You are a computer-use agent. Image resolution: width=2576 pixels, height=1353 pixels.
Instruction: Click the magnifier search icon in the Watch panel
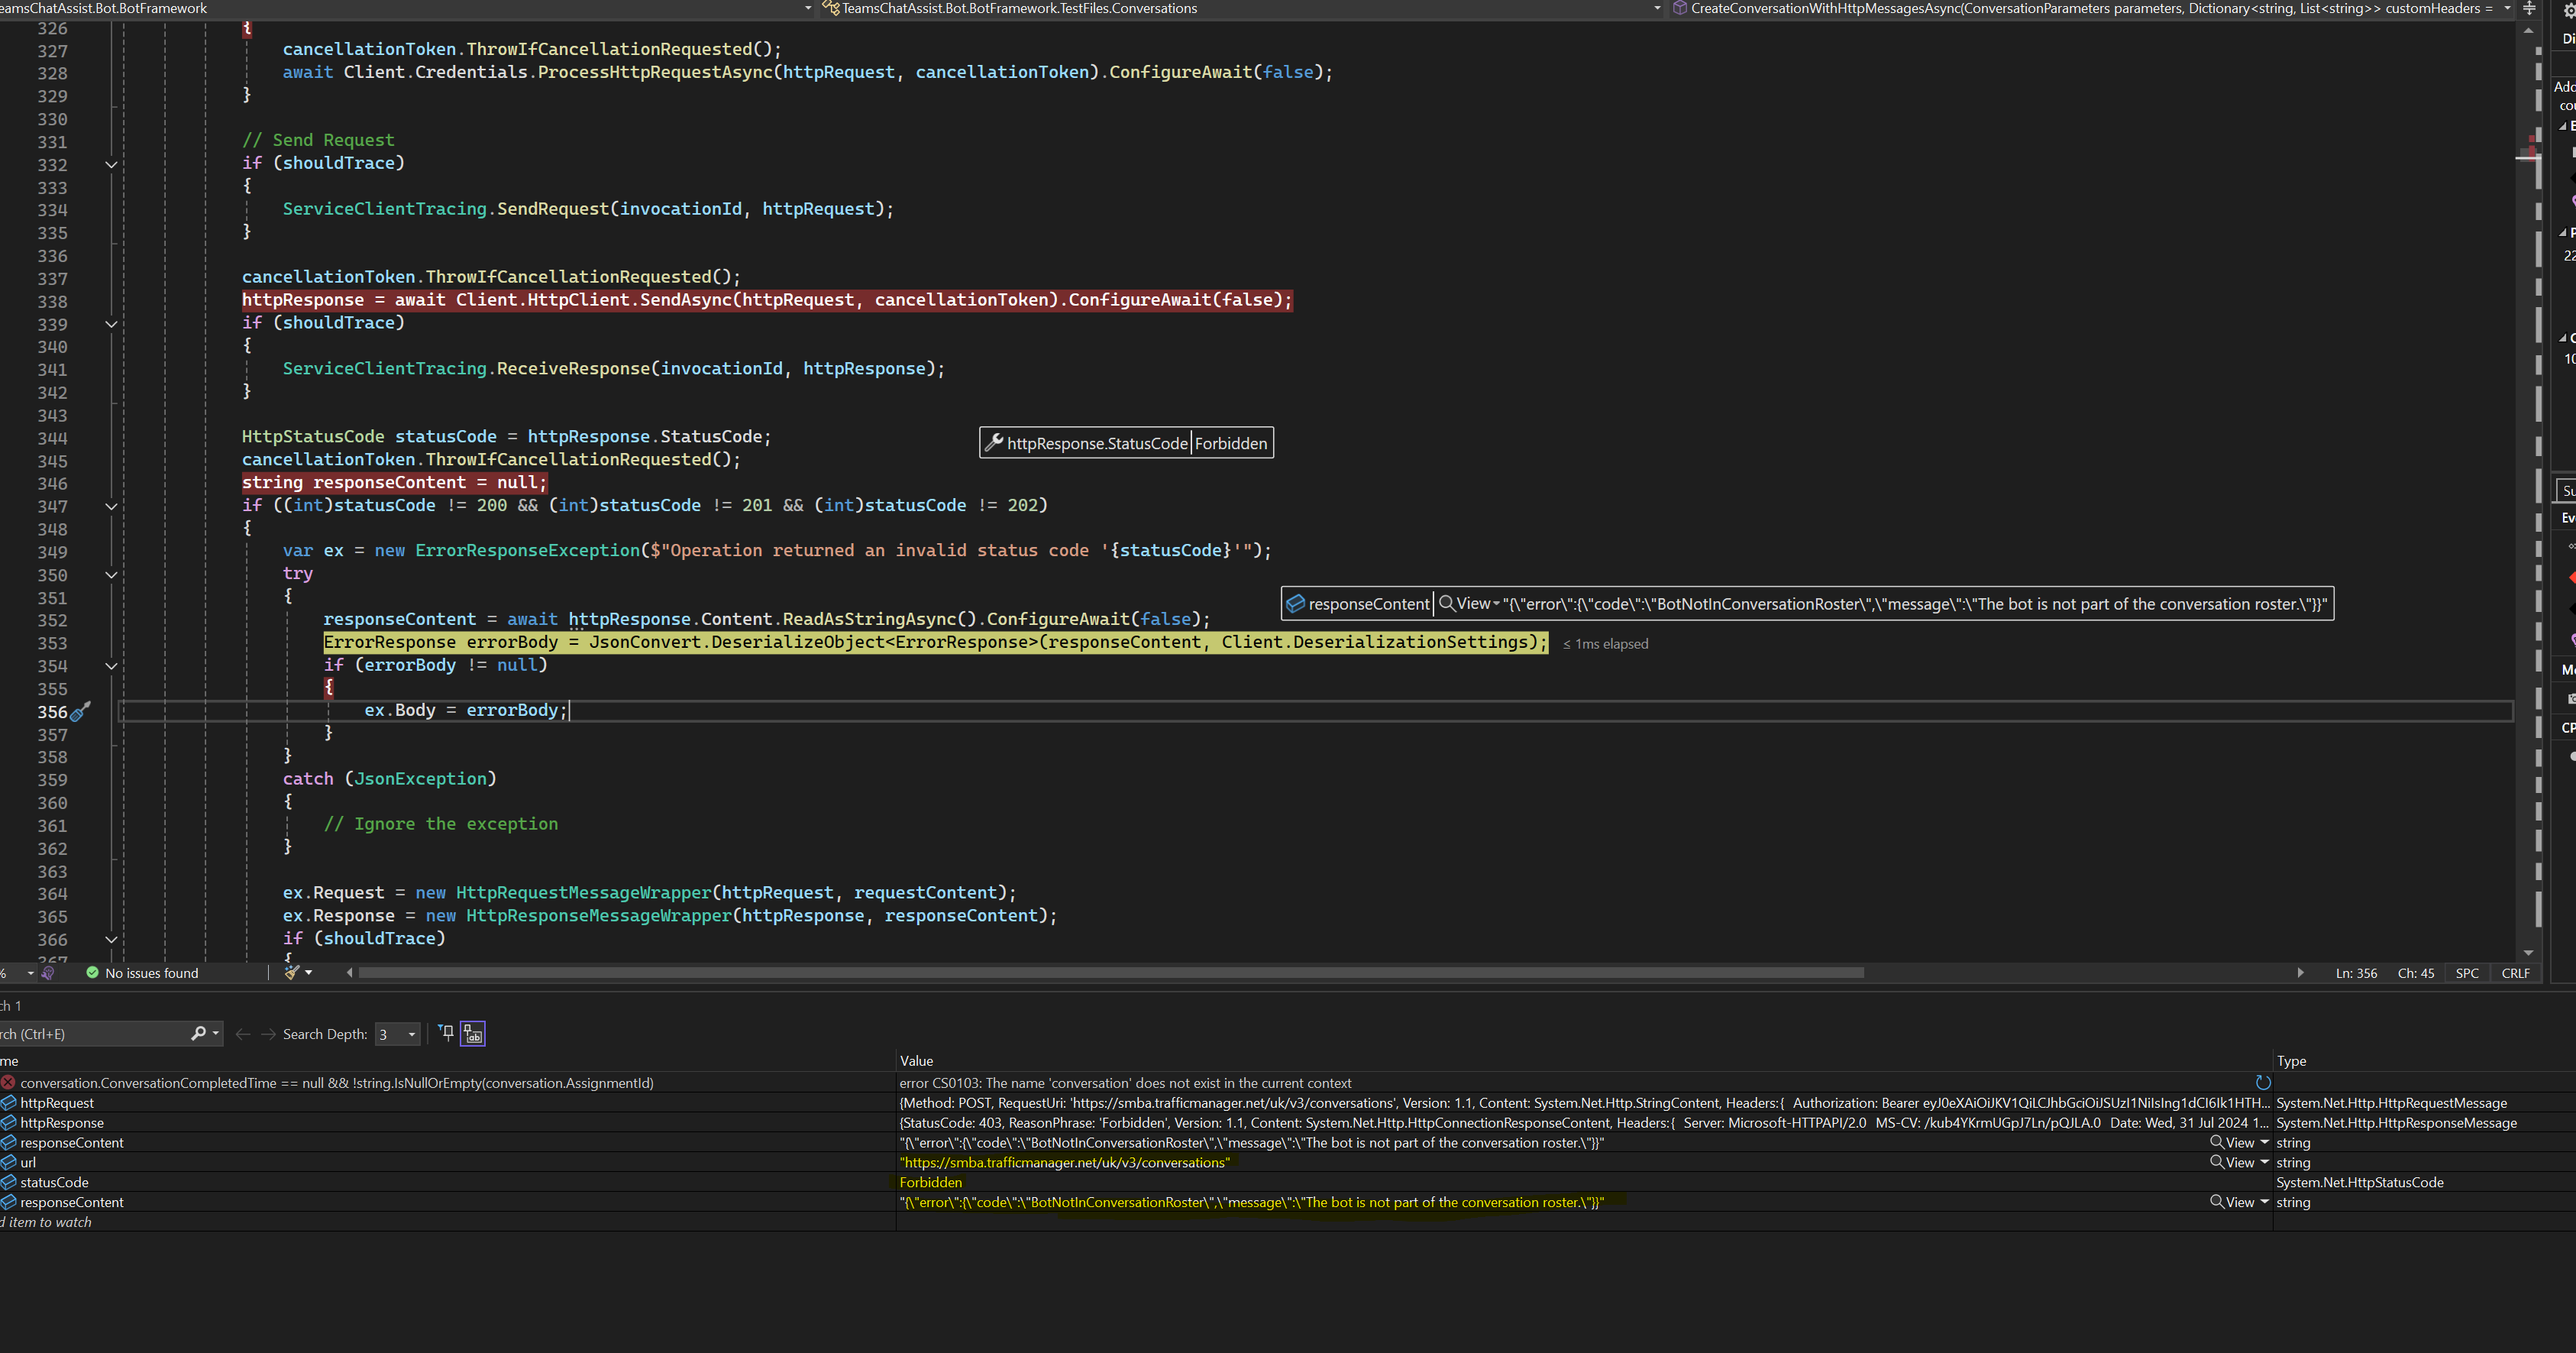click(198, 1033)
